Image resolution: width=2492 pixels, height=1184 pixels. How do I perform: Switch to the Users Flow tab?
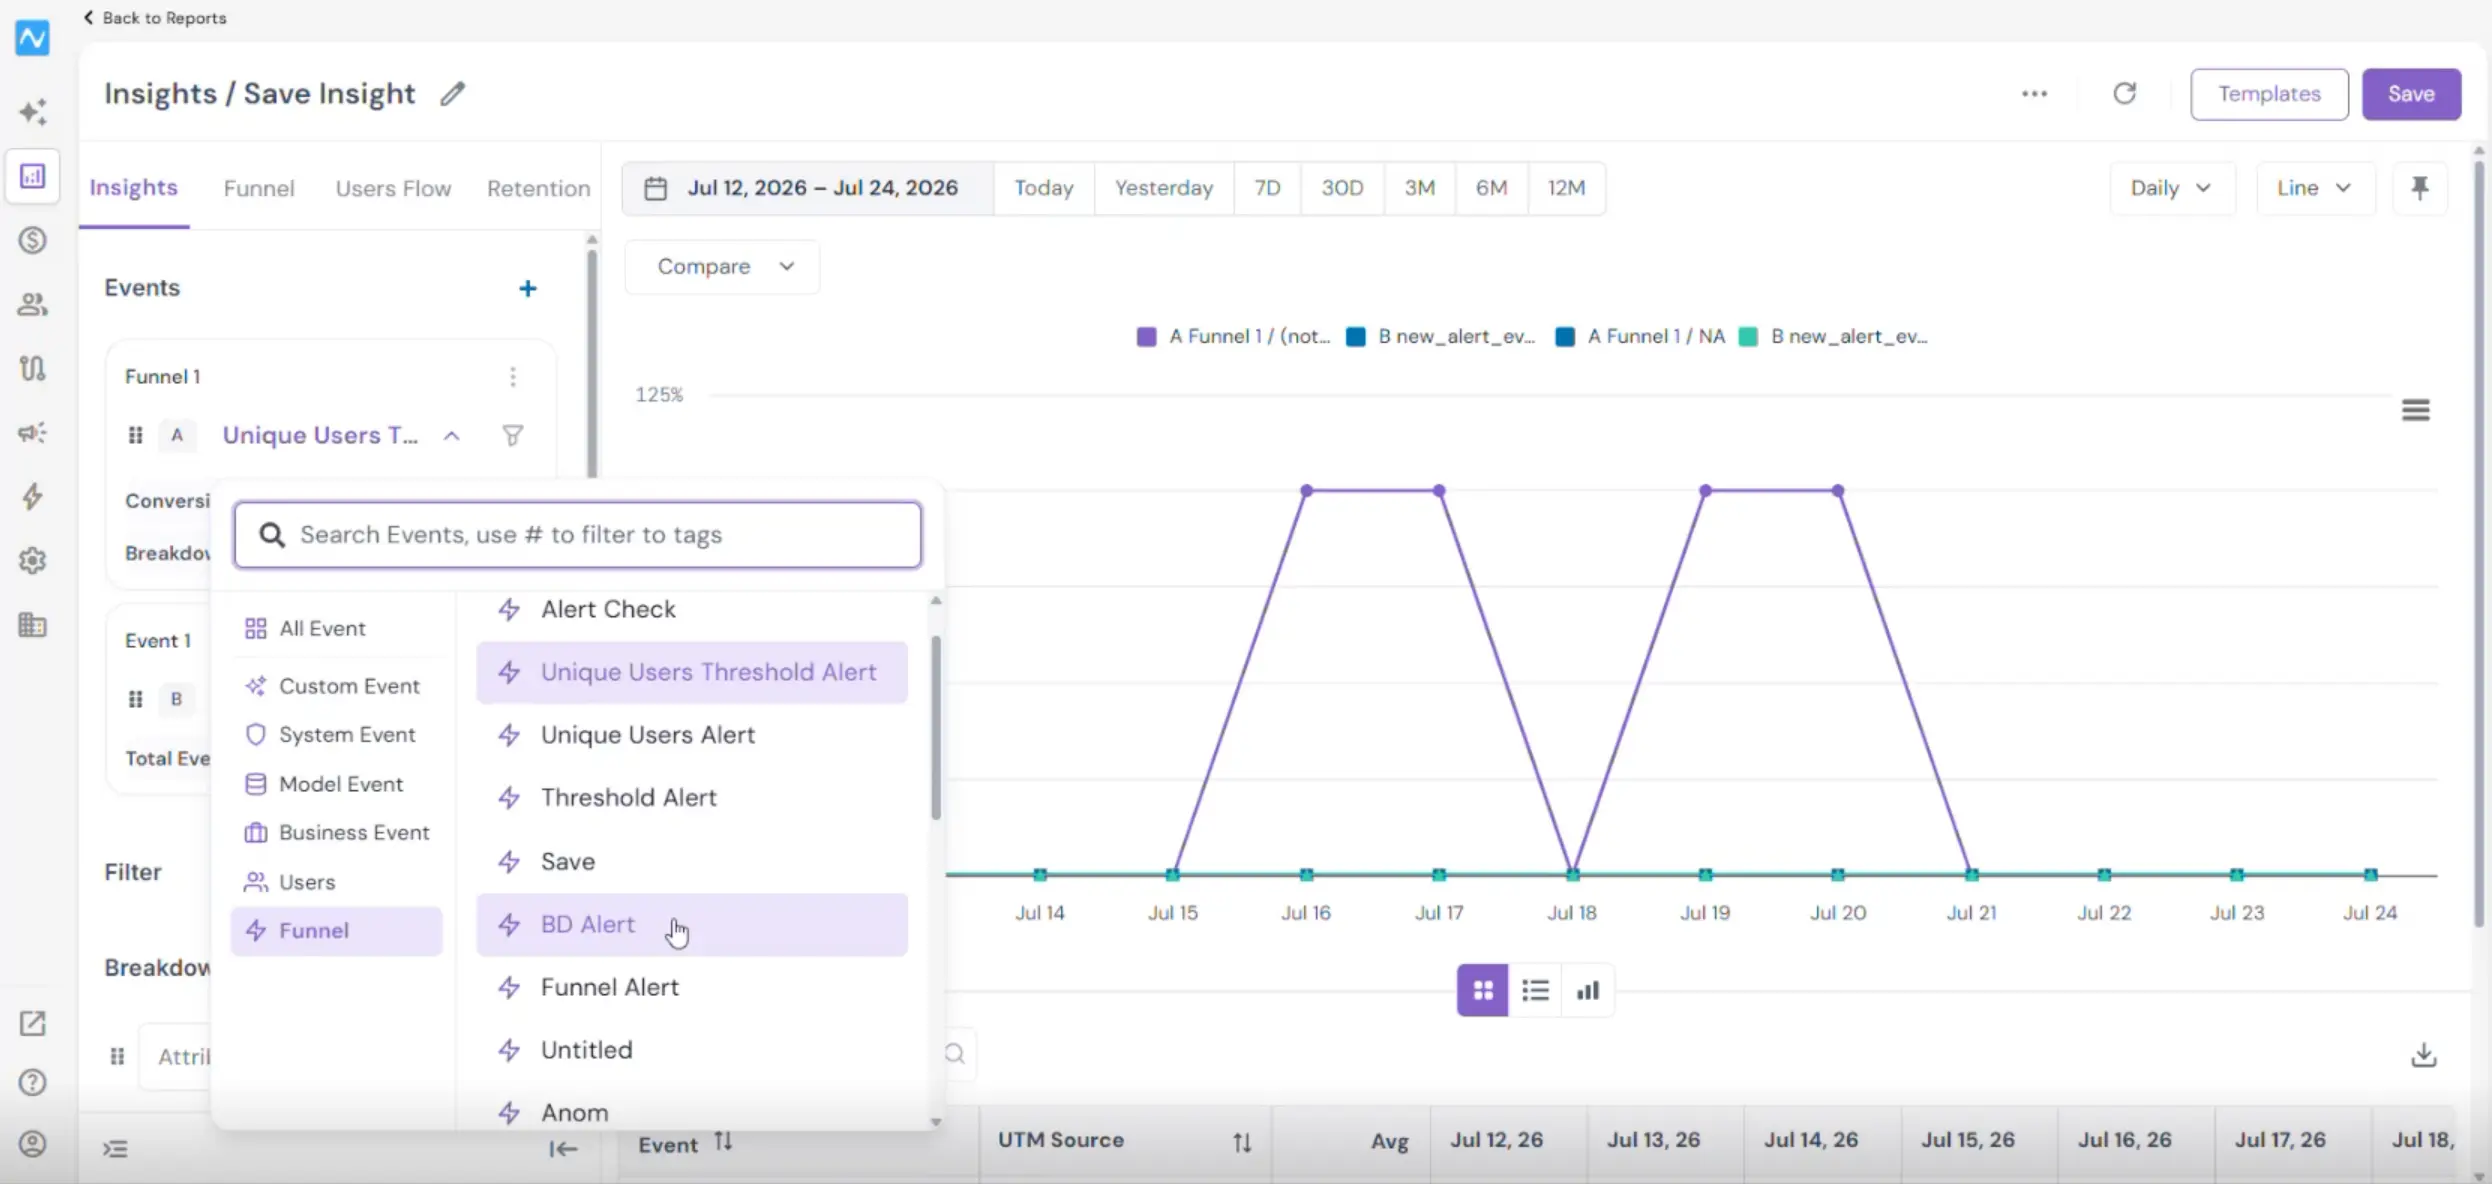coord(393,188)
